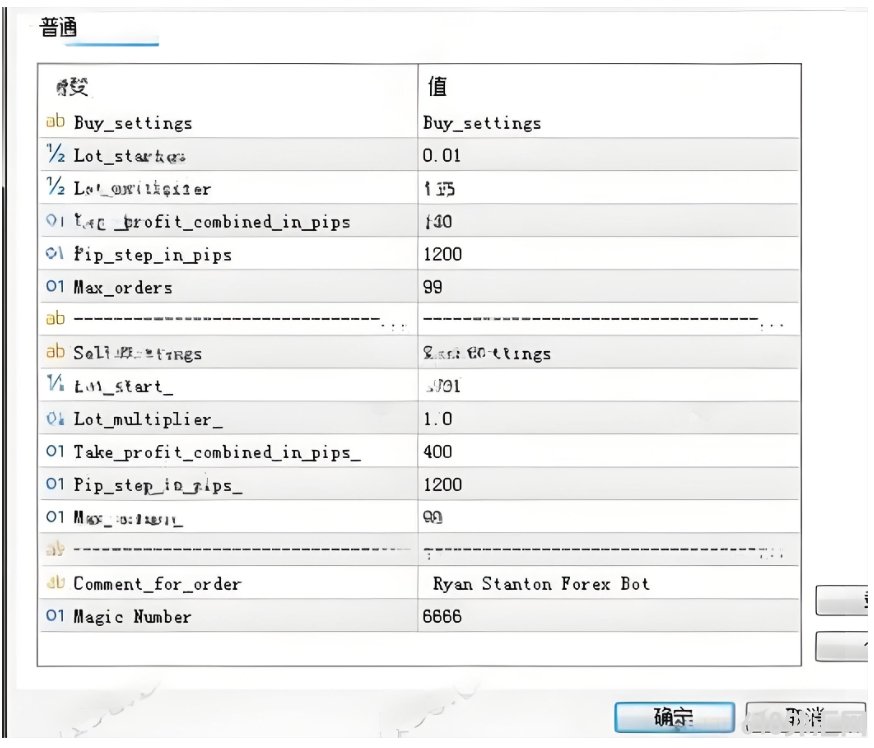Select Take_profit_combined_in_pips_ name in Sell section

pos(217,452)
